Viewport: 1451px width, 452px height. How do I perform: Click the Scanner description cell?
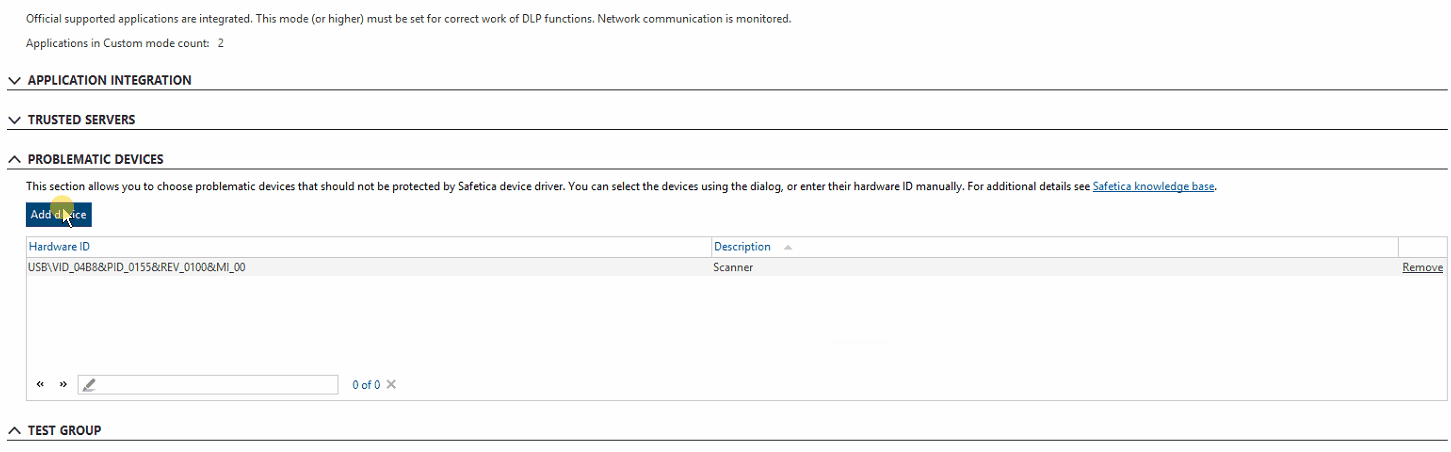point(733,268)
